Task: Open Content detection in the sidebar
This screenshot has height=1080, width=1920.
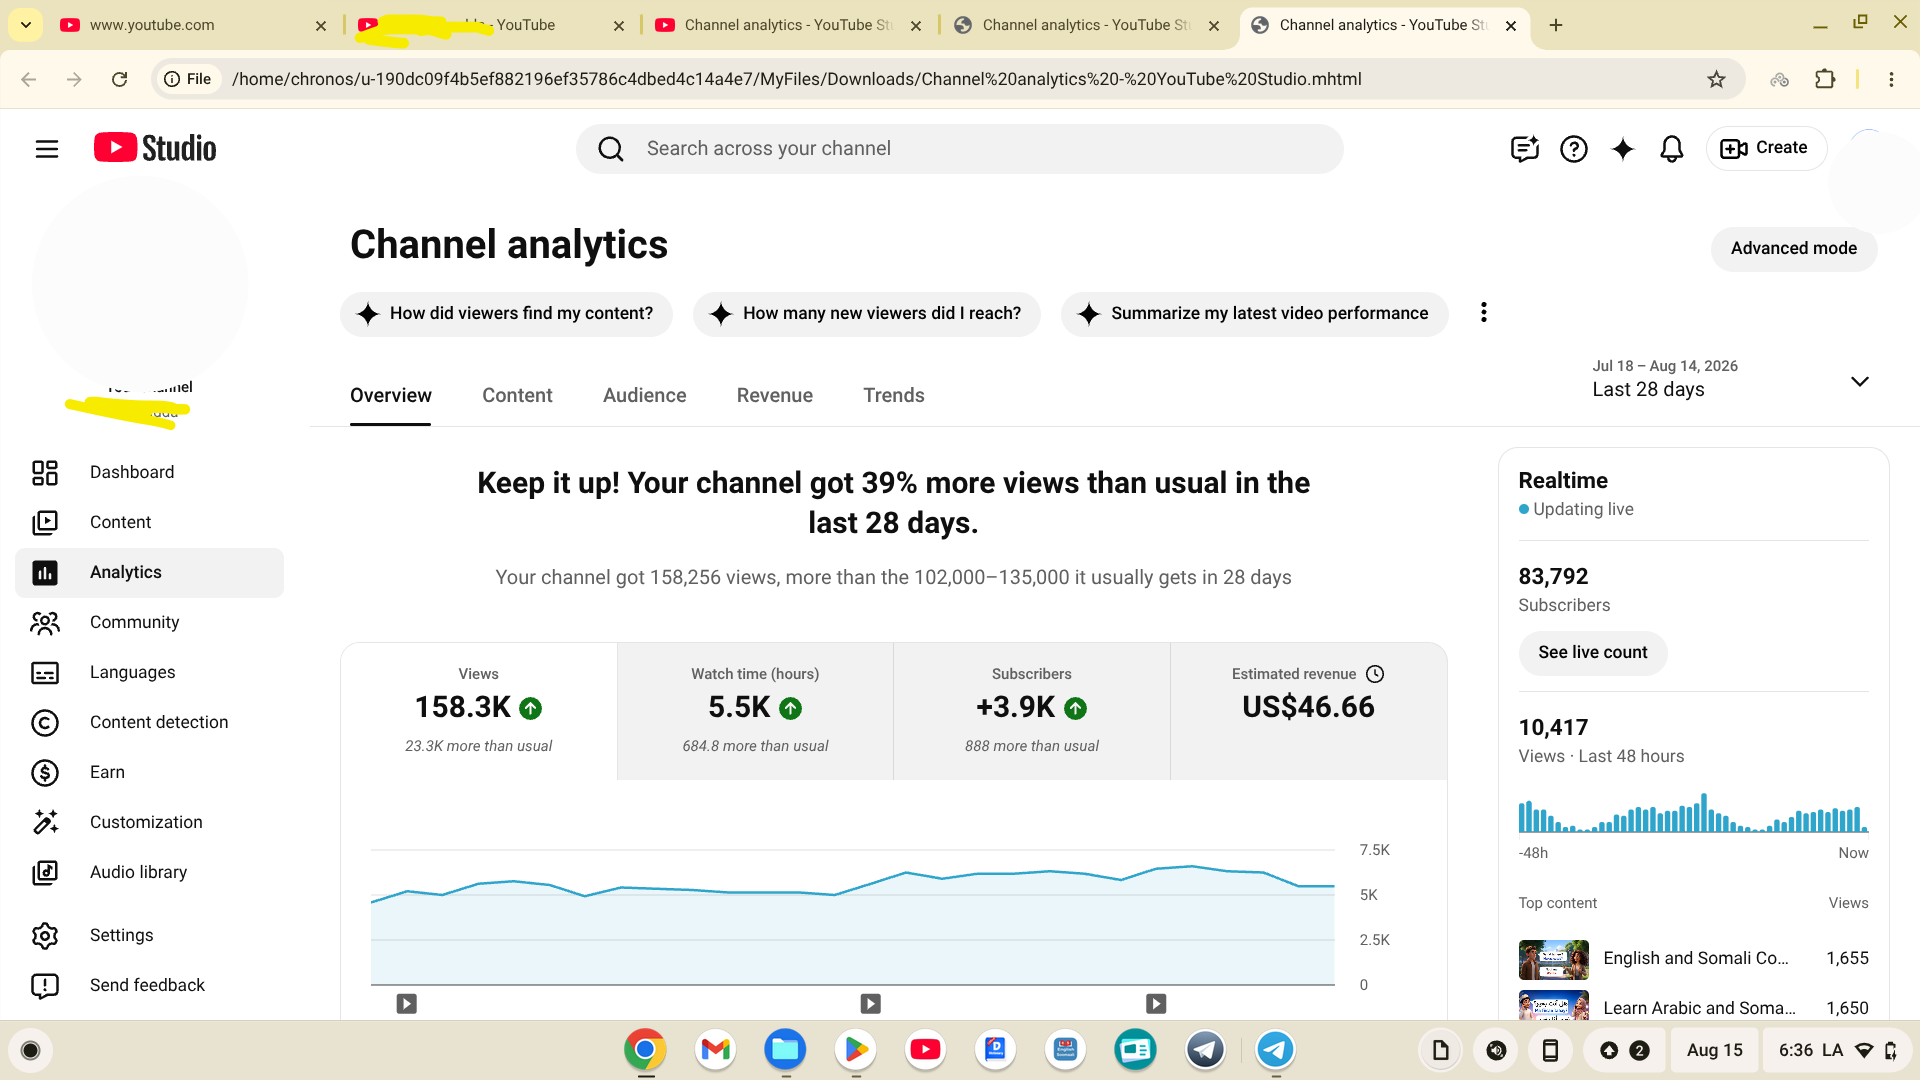Action: tap(150, 722)
